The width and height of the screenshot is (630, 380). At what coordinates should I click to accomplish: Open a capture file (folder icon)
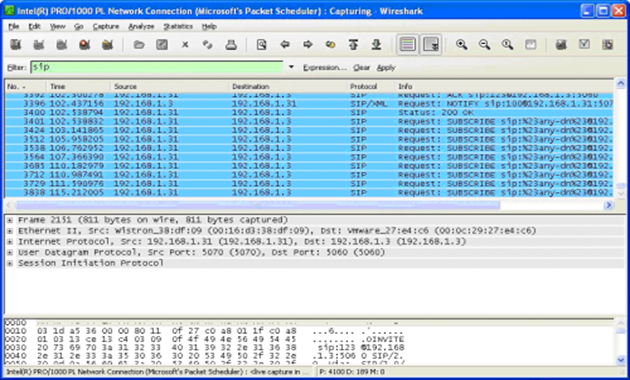[x=139, y=45]
